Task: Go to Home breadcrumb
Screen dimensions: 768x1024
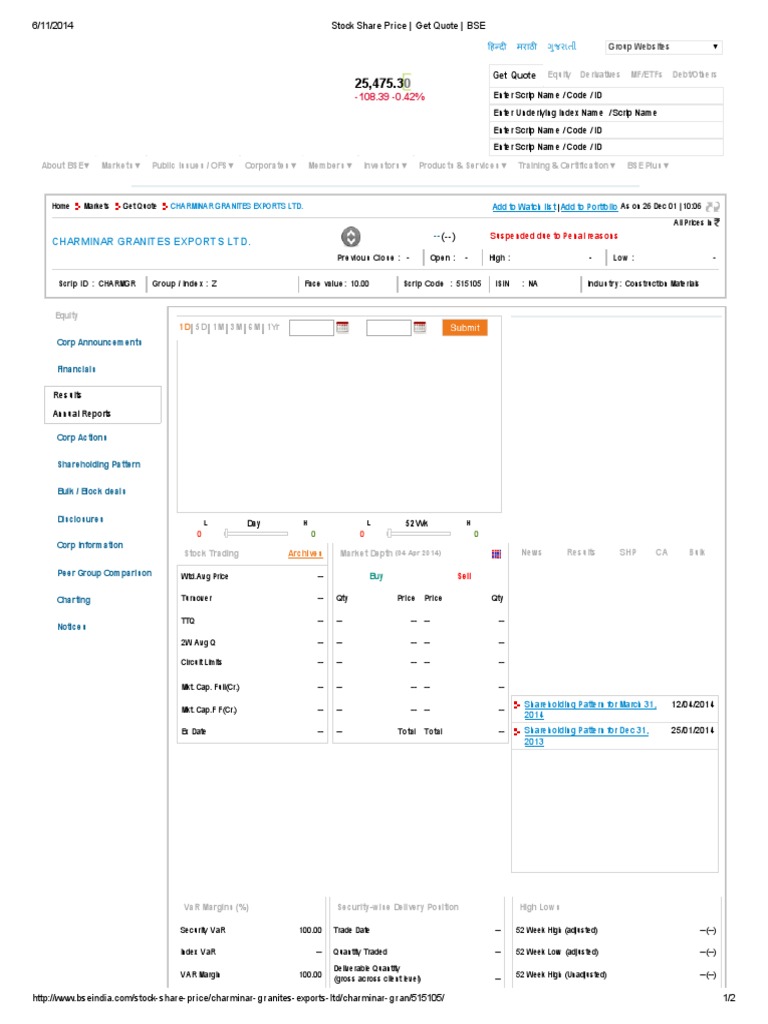Action: pyautogui.click(x=61, y=206)
